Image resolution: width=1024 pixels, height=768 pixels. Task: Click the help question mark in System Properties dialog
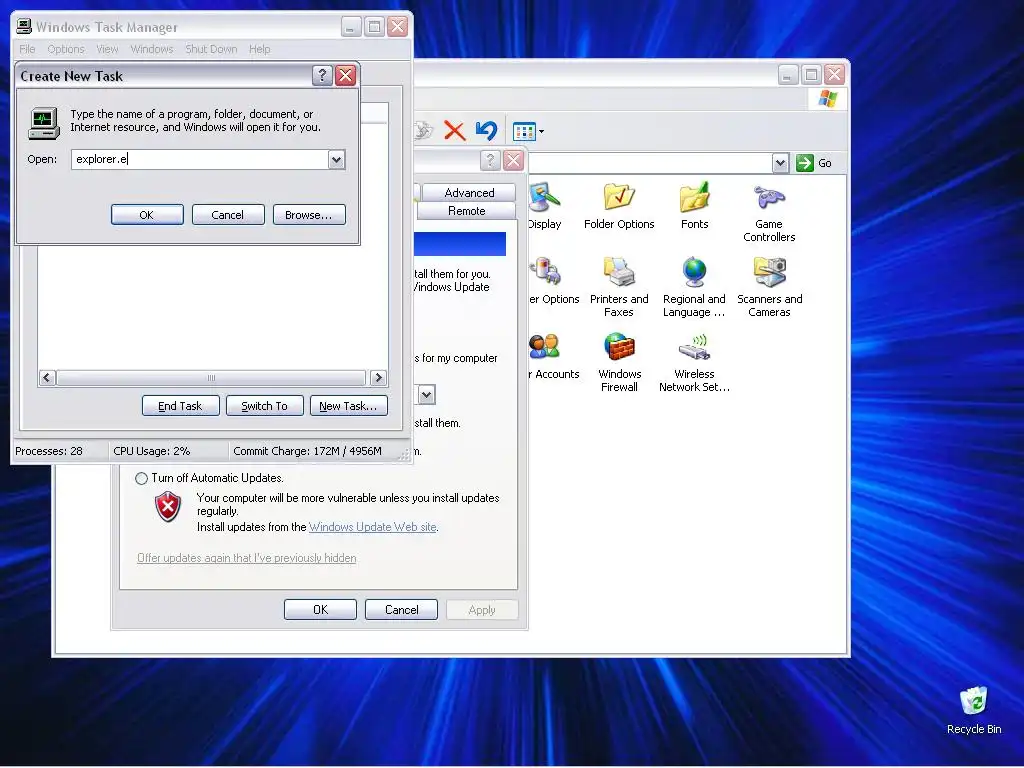(490, 160)
